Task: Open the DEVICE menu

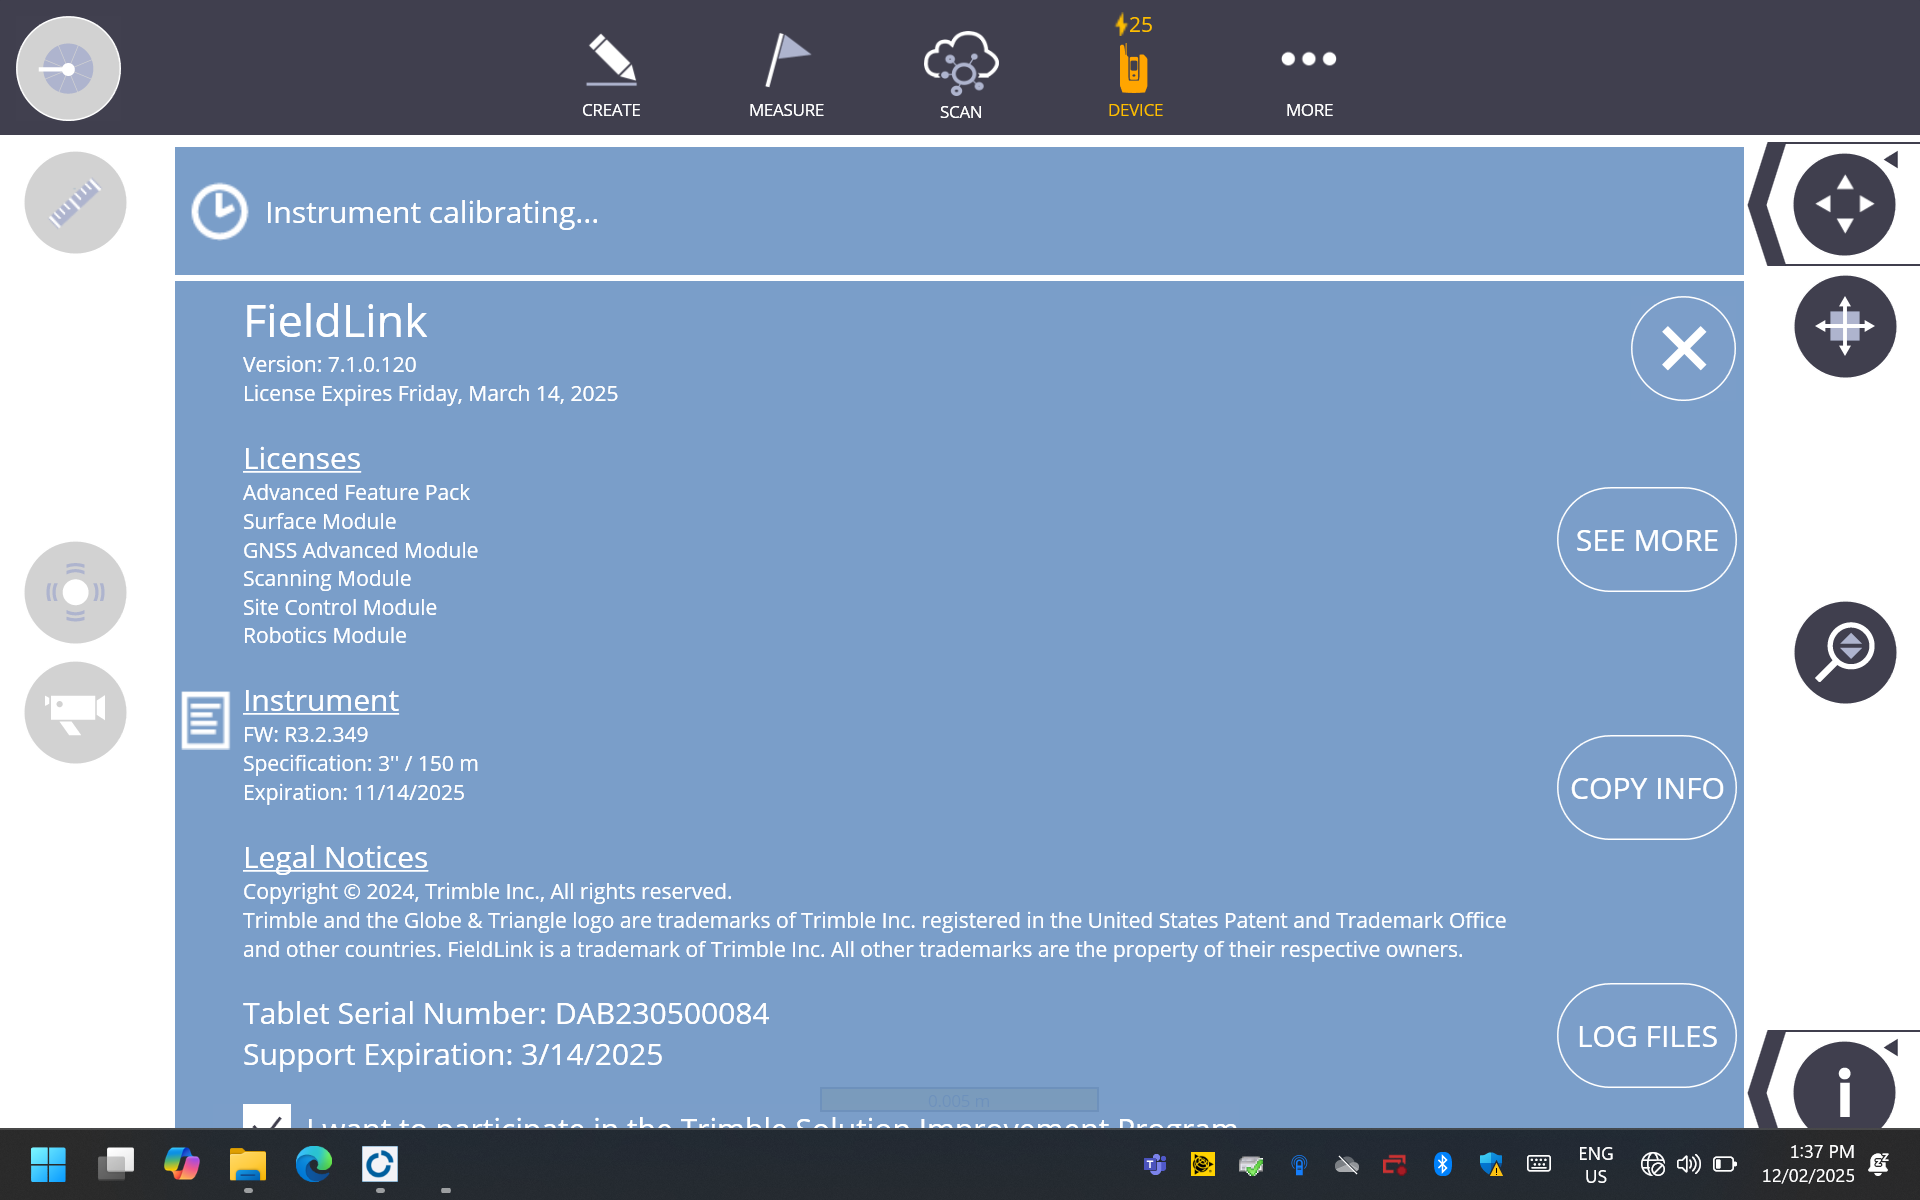Action: point(1135,68)
